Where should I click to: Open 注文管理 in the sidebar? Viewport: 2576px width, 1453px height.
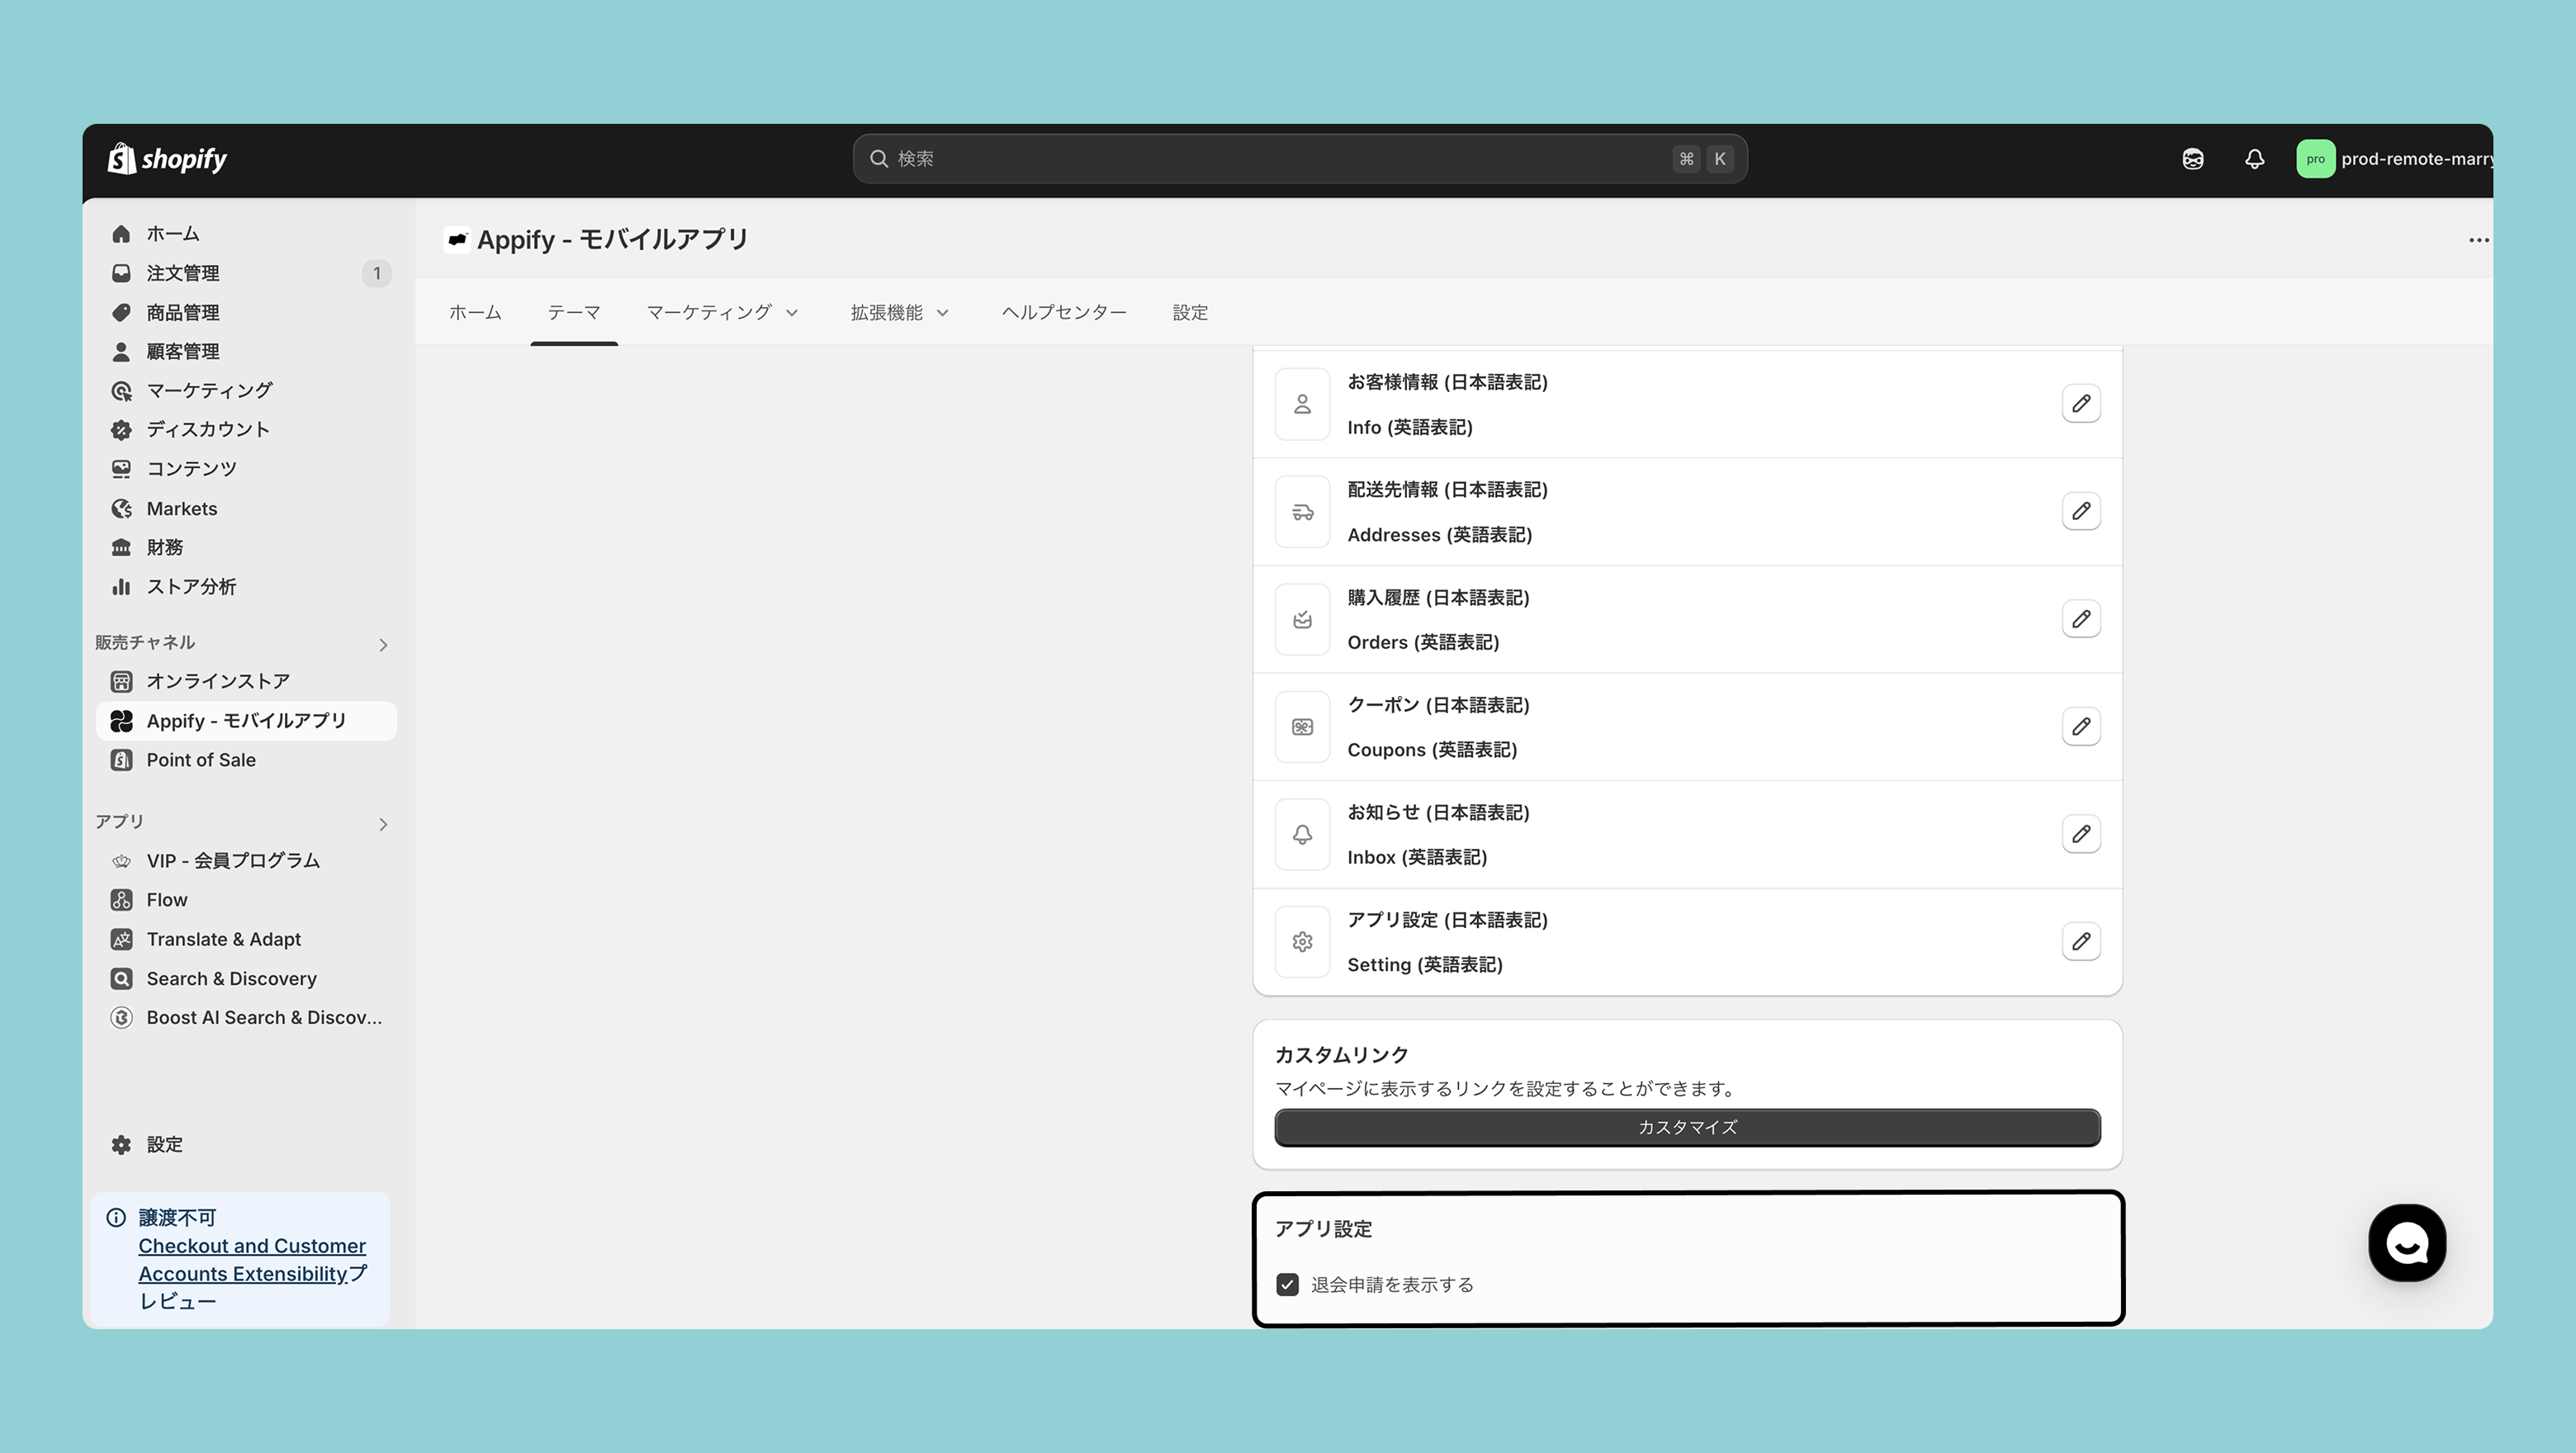[x=246, y=273]
